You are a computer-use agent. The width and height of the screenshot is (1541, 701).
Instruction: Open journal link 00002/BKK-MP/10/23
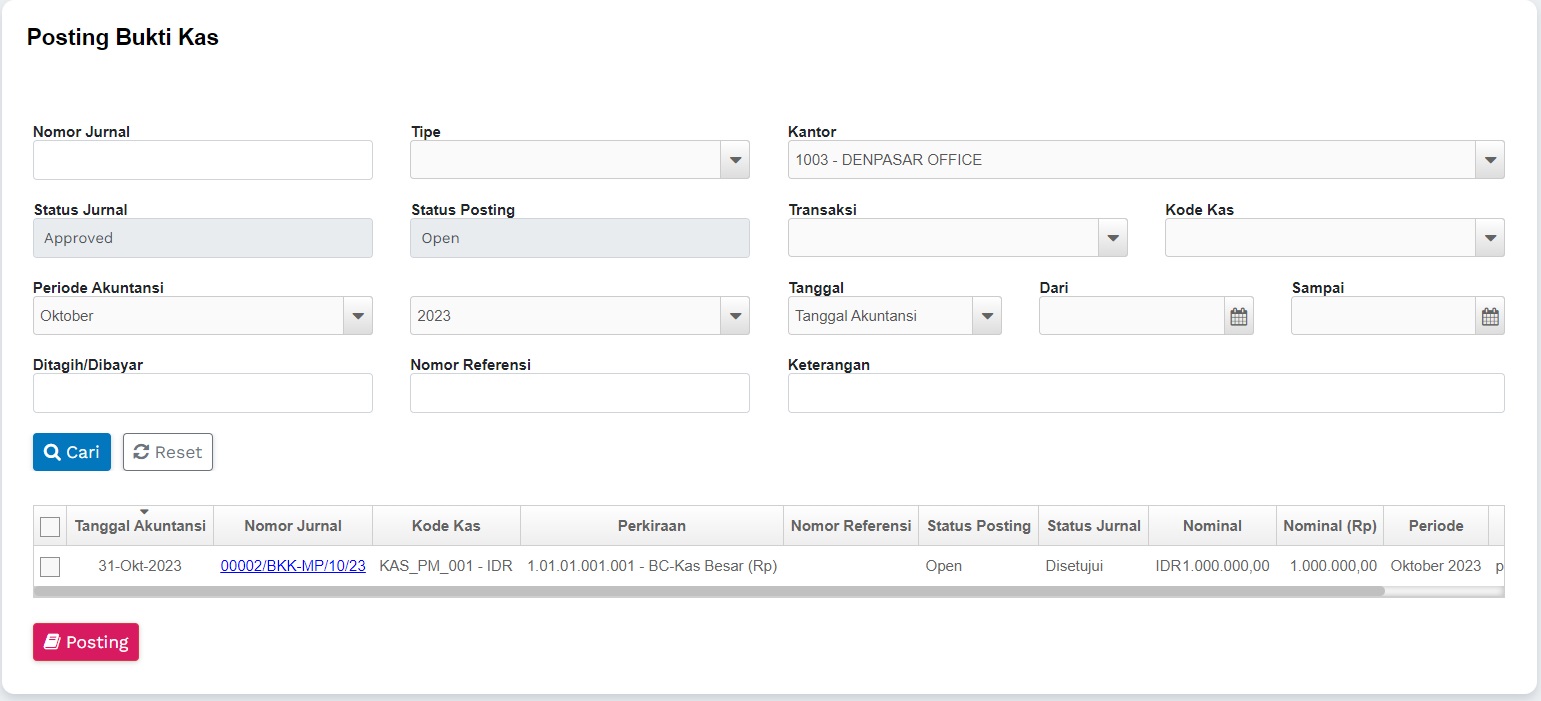[x=293, y=566]
